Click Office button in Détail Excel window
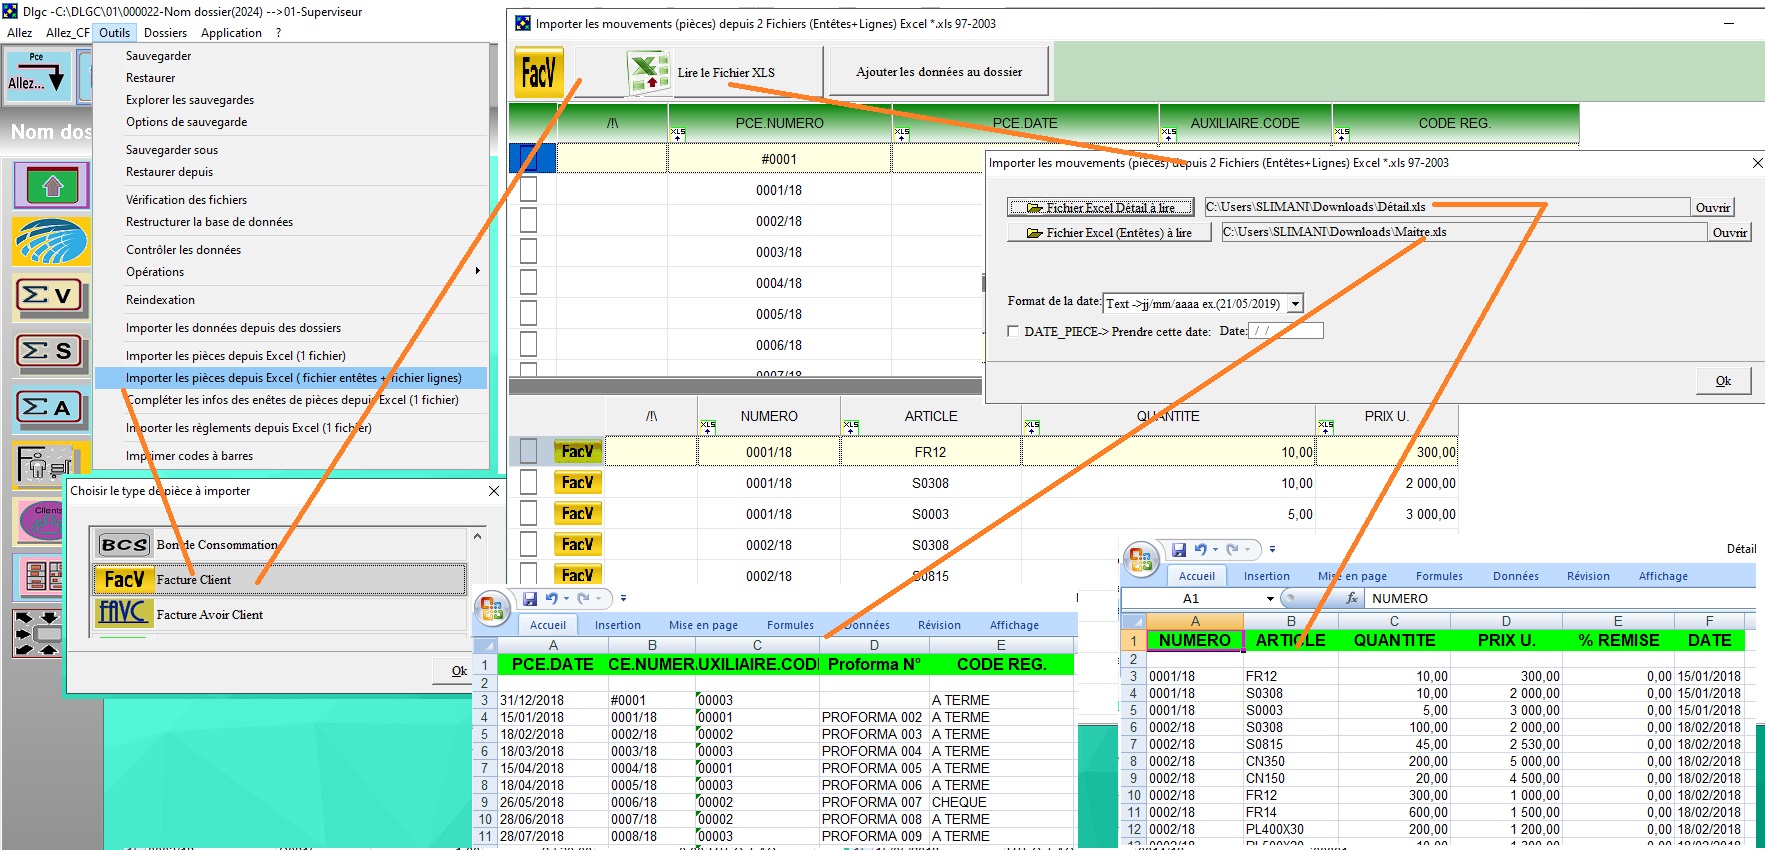 tap(1141, 558)
